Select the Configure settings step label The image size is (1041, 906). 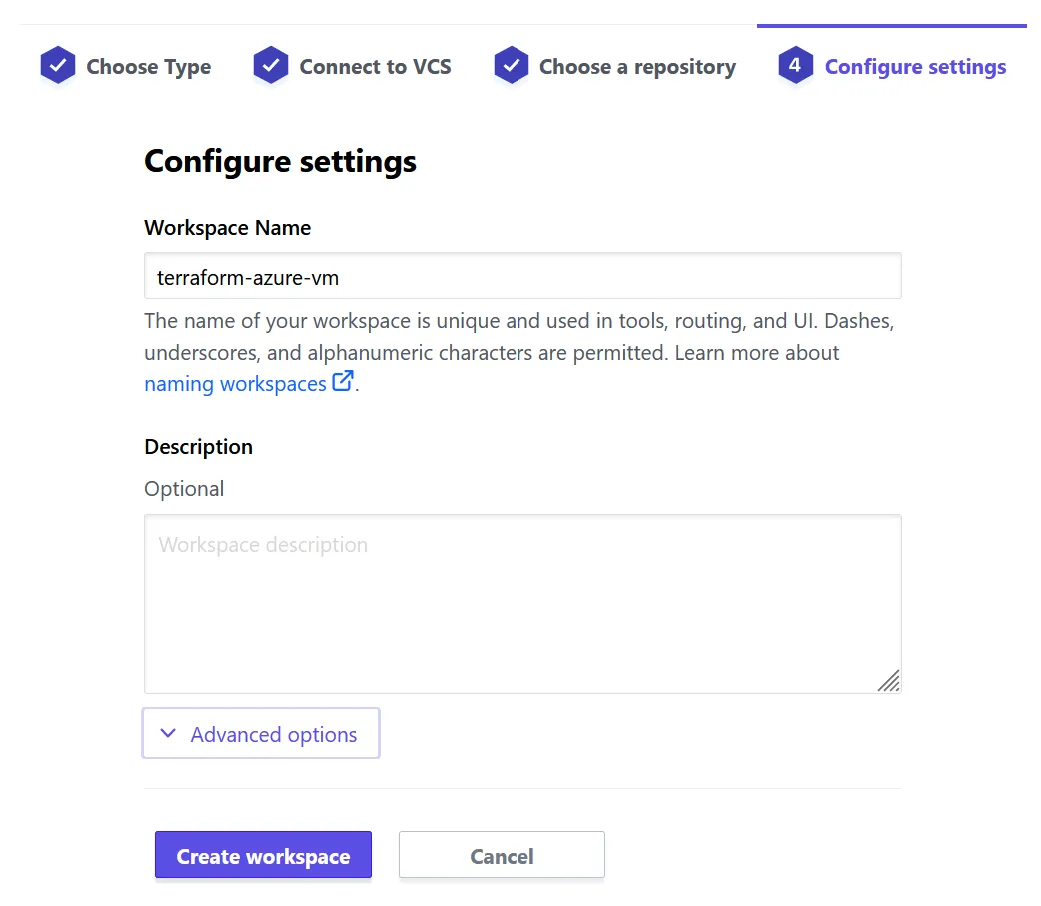(x=915, y=67)
